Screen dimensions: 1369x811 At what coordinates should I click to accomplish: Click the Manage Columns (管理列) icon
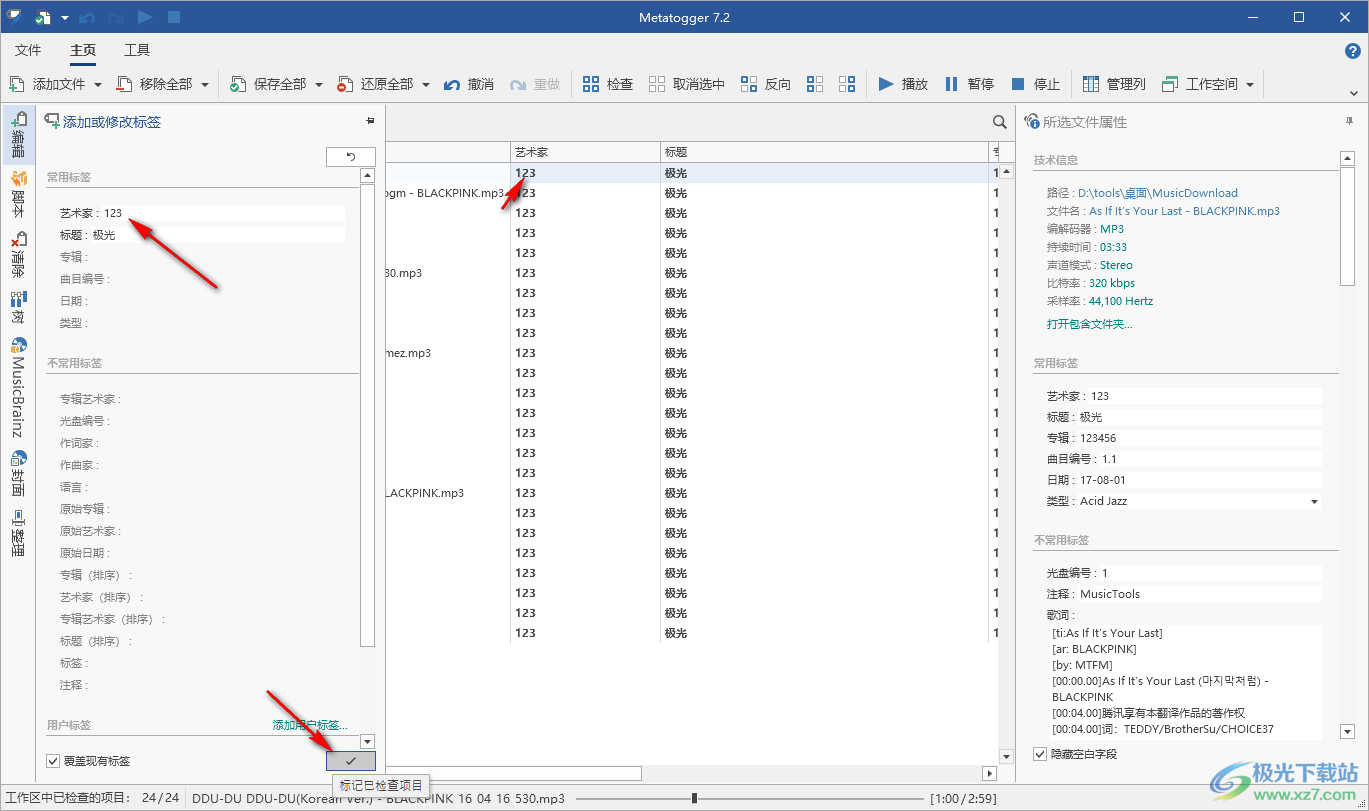click(x=1091, y=84)
